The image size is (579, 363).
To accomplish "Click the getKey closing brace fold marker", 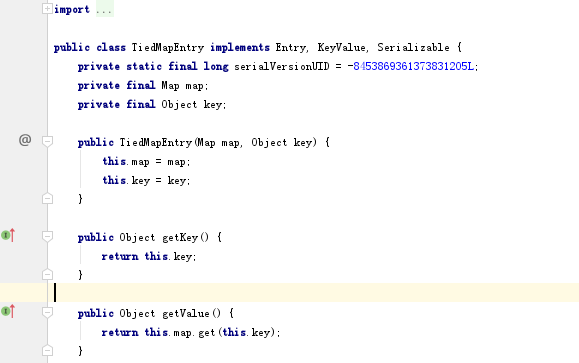I will tap(47, 274).
